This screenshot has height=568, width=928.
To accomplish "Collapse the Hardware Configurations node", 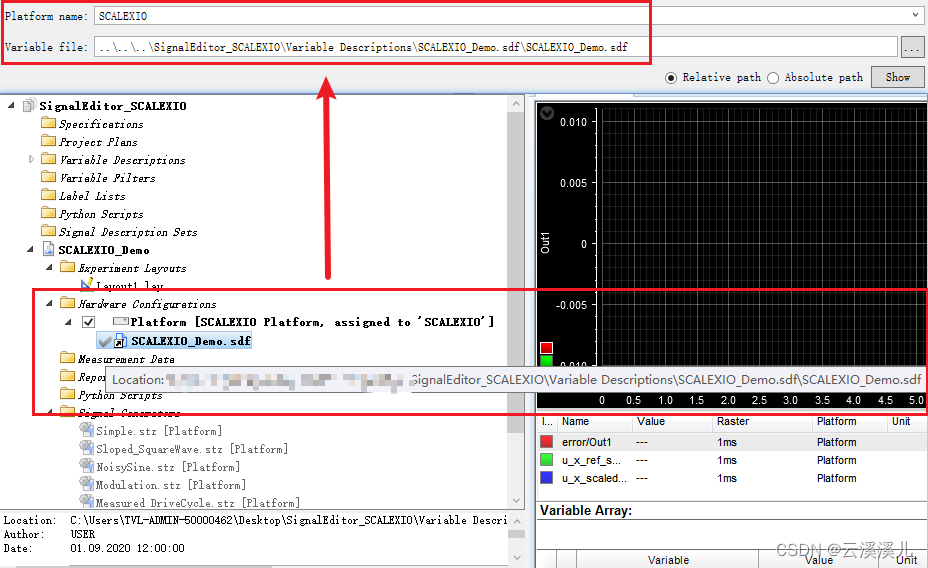I will (49, 304).
